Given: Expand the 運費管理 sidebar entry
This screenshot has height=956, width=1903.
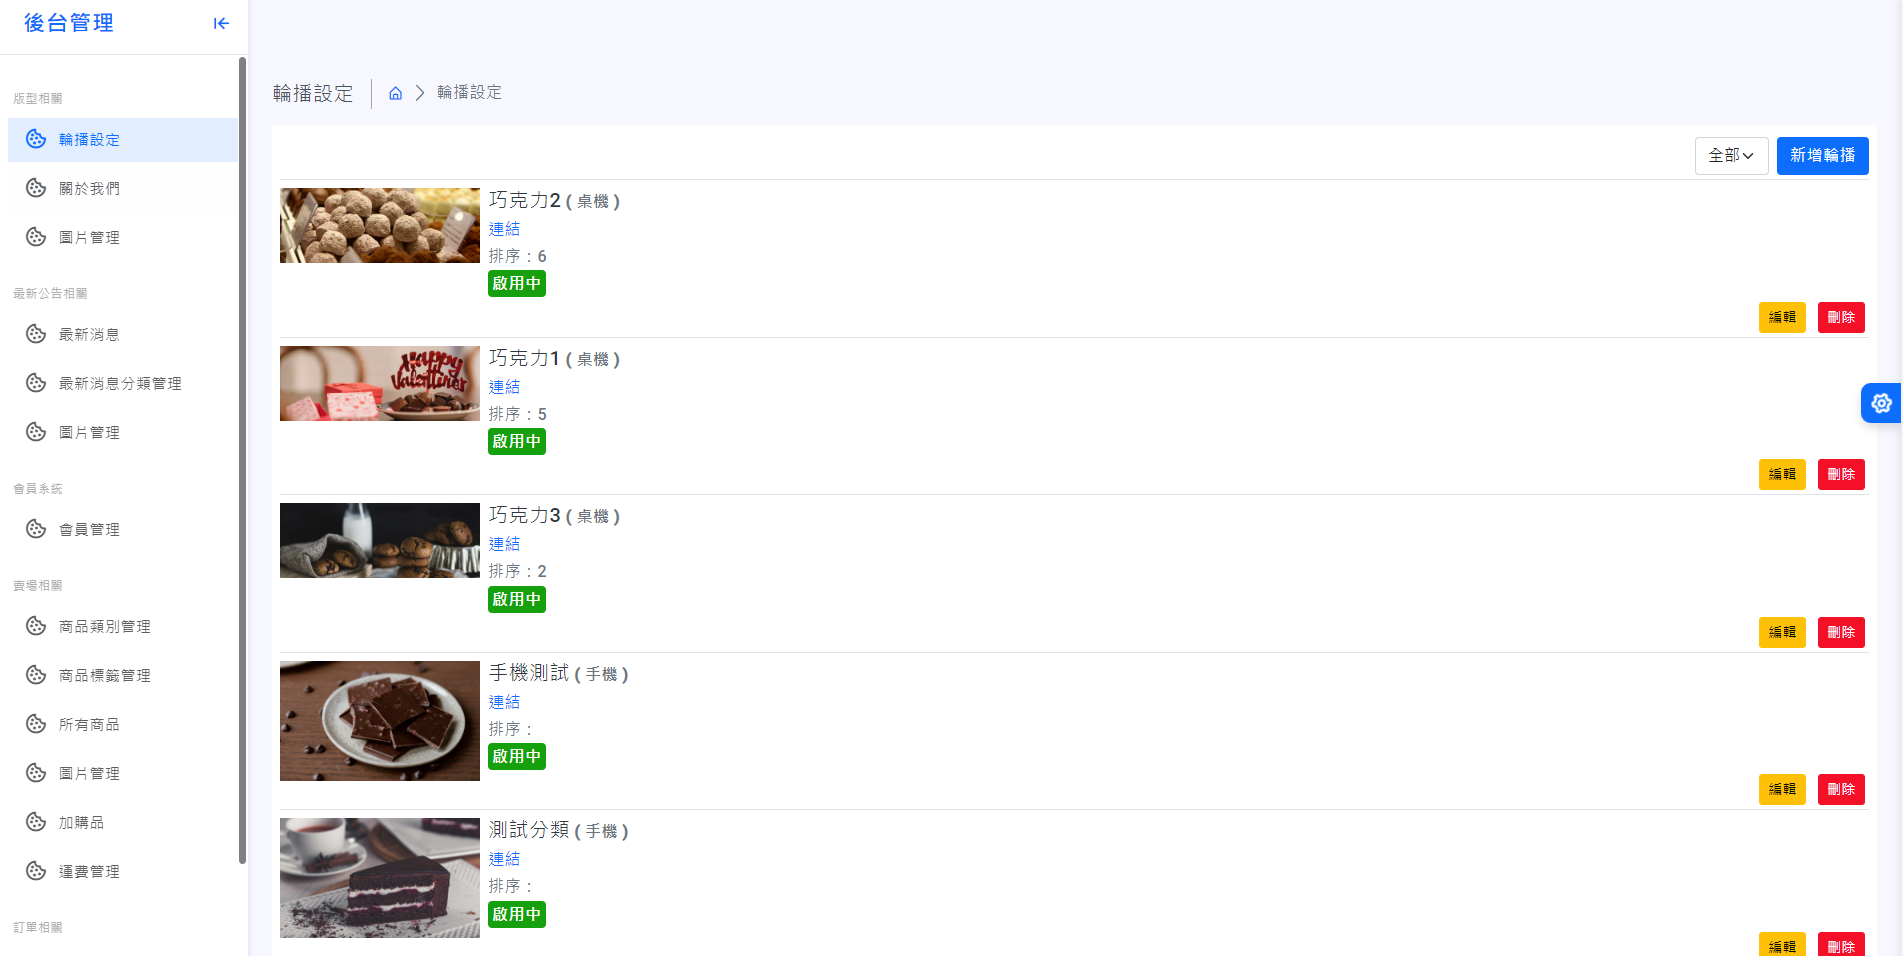Looking at the screenshot, I should click(88, 870).
